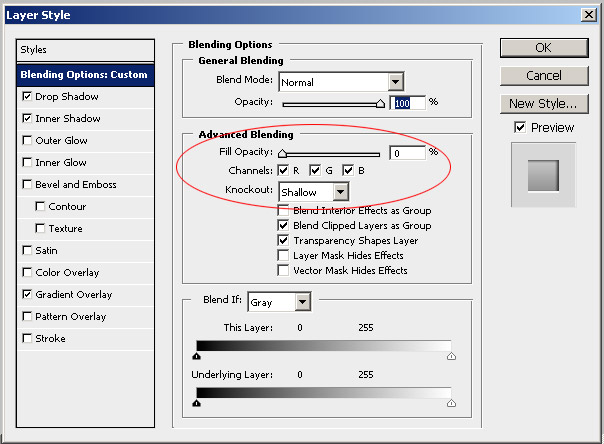Viewport: 604px width, 444px height.
Task: Click the Underlying Layer gradient bar
Action: click(x=324, y=392)
